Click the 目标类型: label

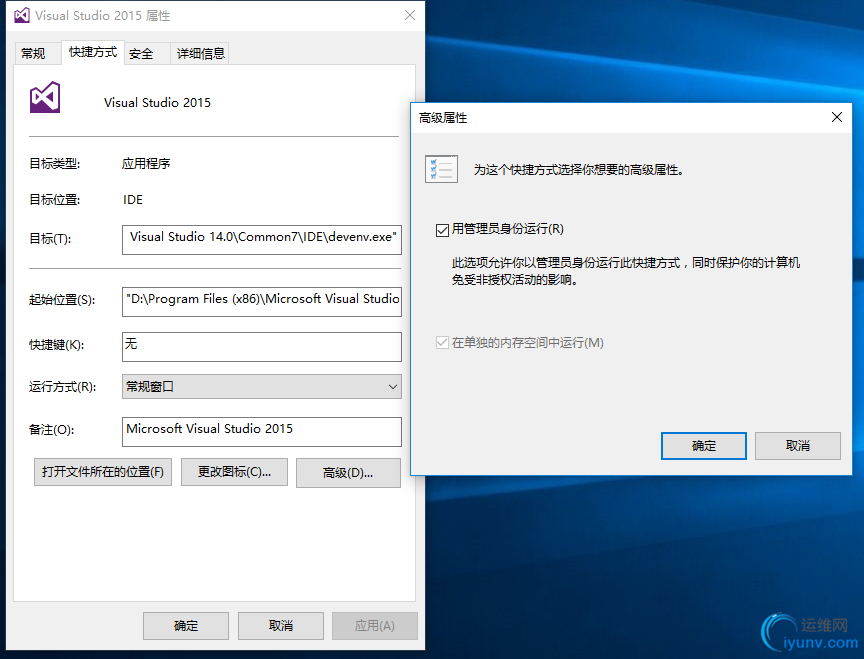pyautogui.click(x=55, y=164)
